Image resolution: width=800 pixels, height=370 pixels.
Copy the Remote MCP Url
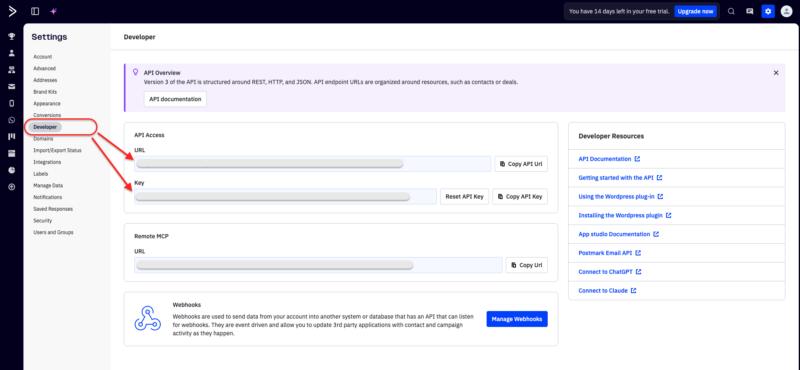pos(527,265)
